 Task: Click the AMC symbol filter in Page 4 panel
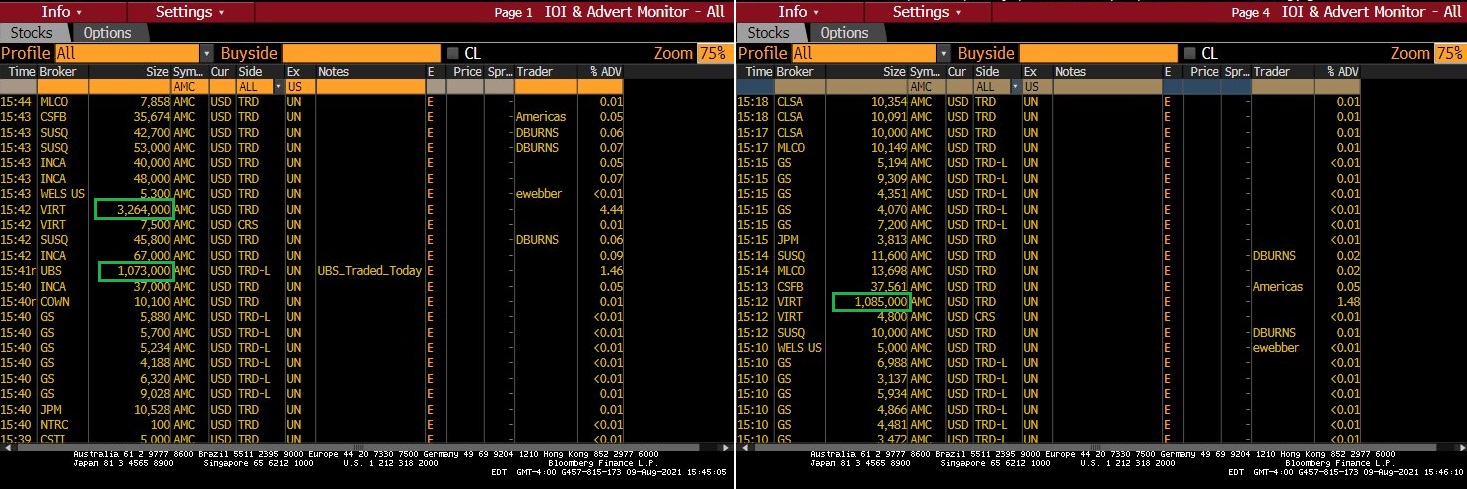point(925,87)
